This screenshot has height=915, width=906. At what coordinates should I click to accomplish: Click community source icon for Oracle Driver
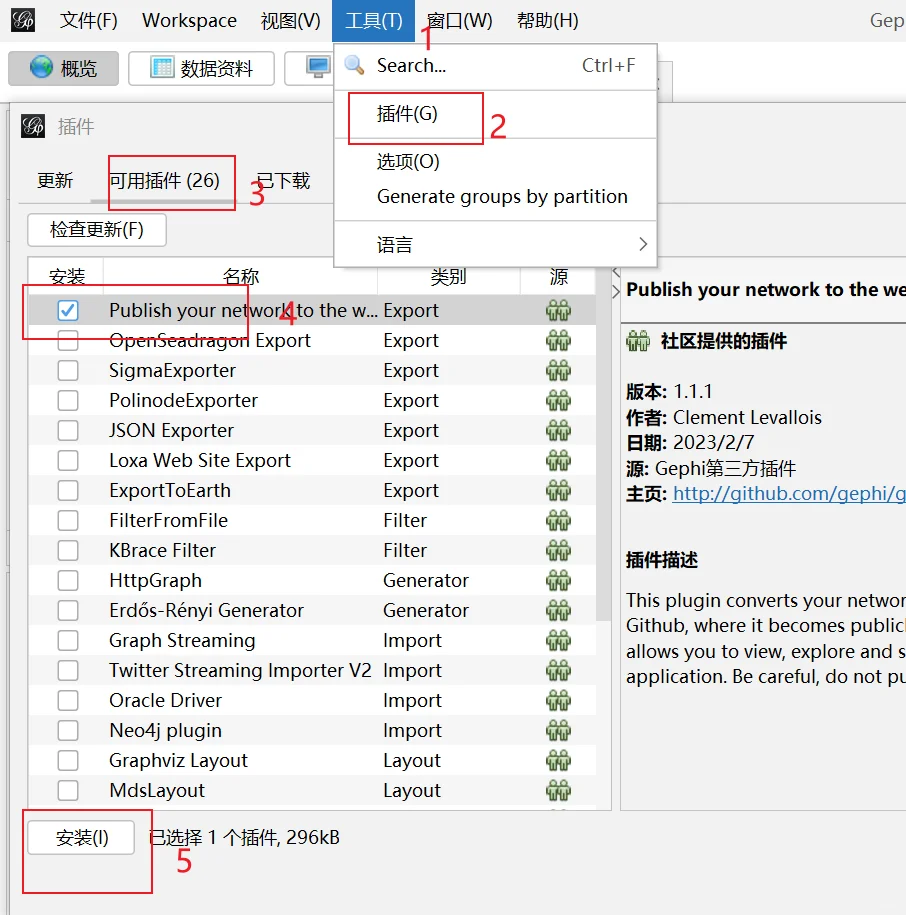(558, 700)
